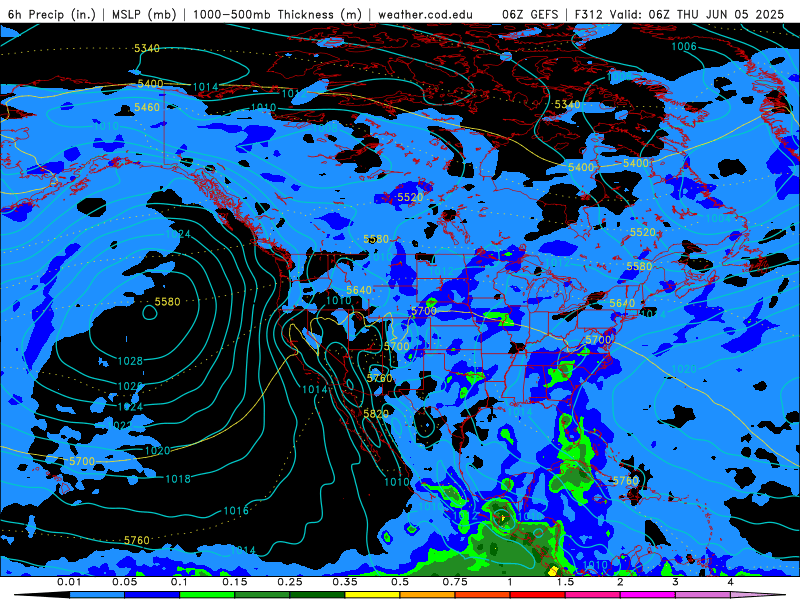Click the 0.05 value on the precip scale
Screen dimensions: 800x600
(124, 582)
